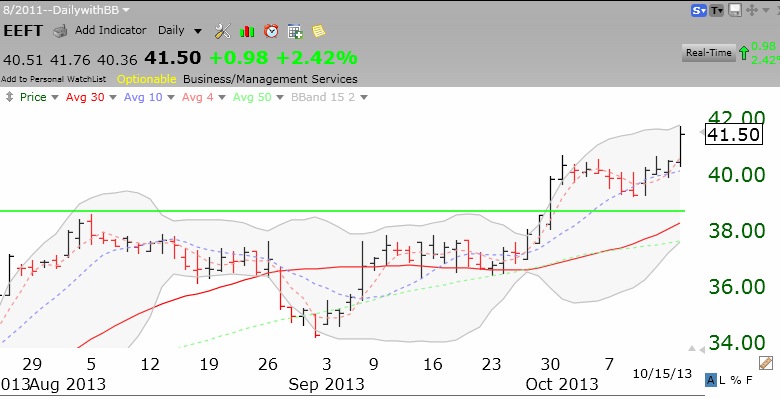Click the 40.51 open price value
This screenshot has height=399, width=780.
coord(23,60)
